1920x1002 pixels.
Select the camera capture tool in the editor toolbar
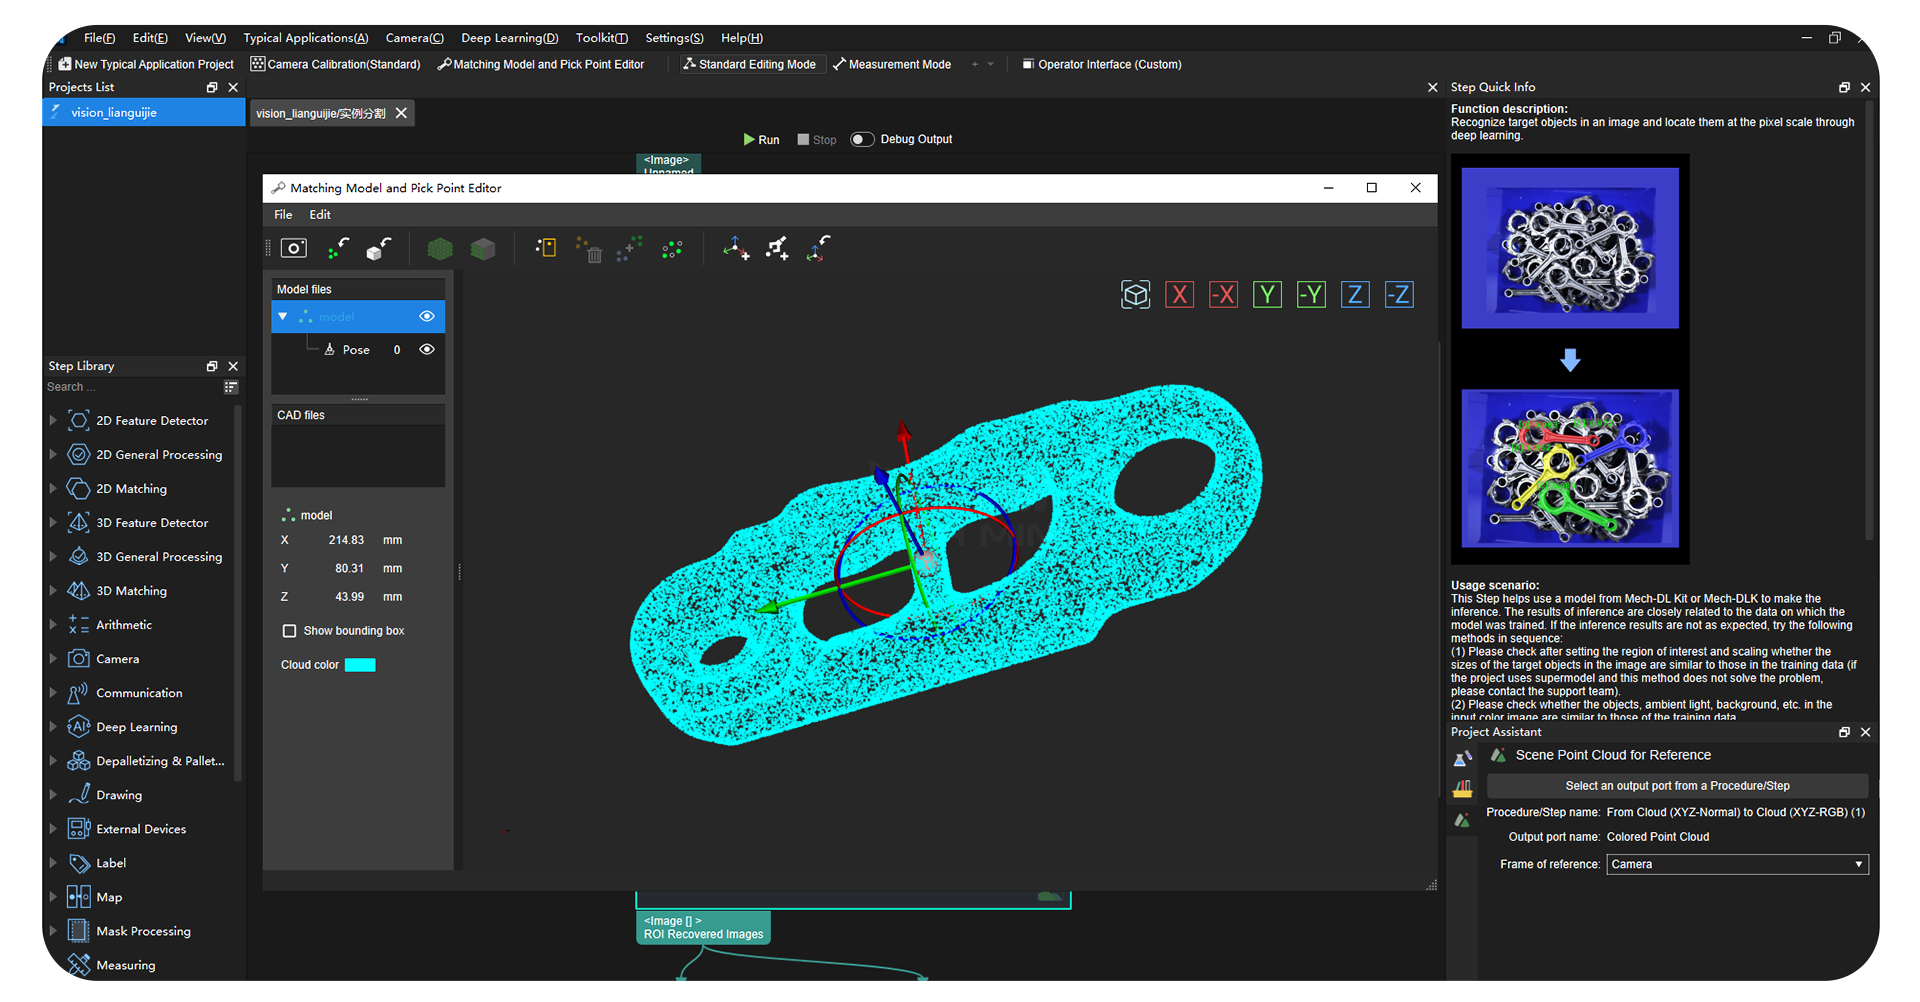[293, 248]
